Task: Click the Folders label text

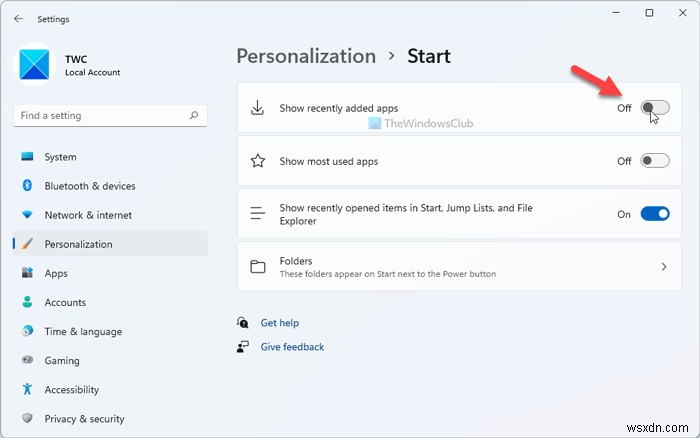Action: tap(296, 261)
